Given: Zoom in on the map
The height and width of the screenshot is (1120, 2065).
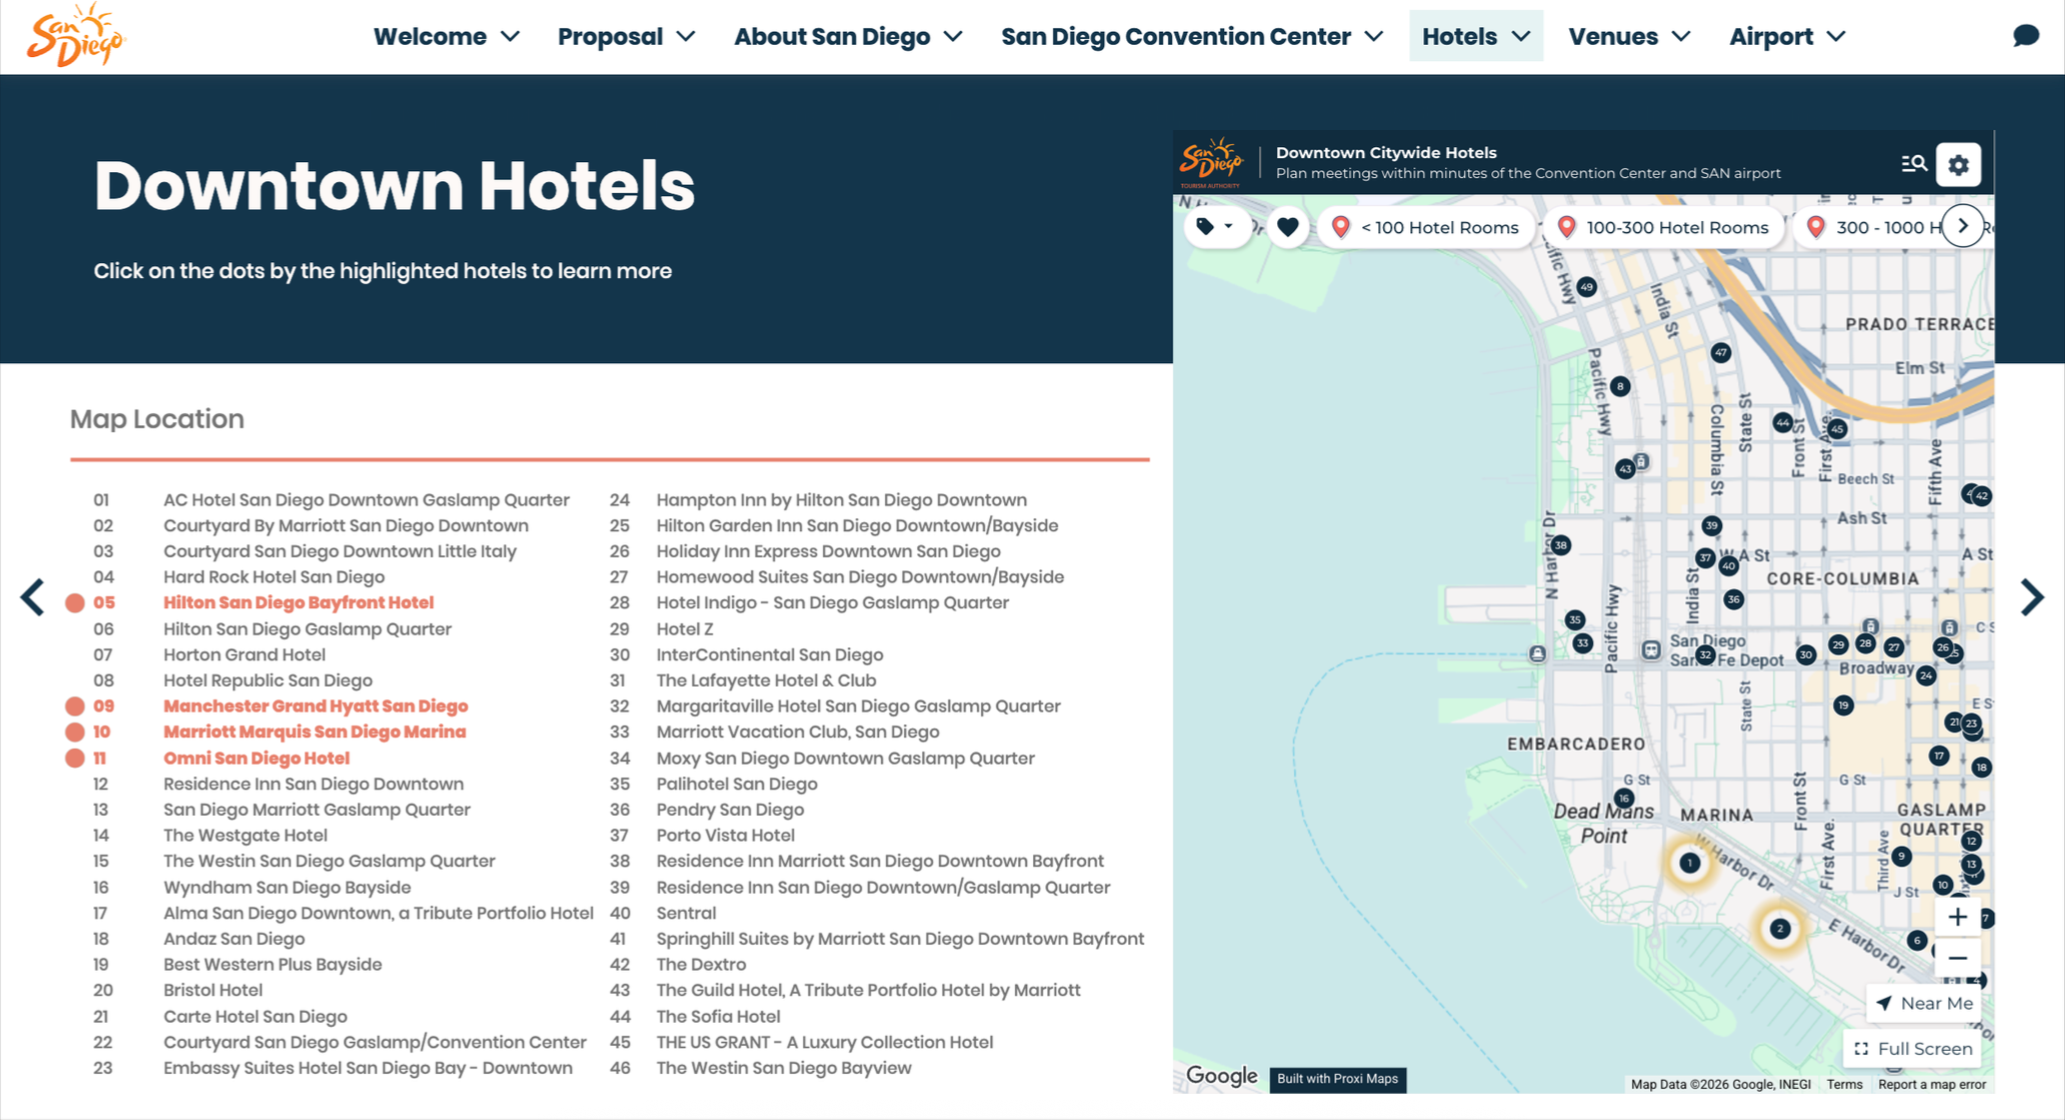Looking at the screenshot, I should (x=1957, y=917).
